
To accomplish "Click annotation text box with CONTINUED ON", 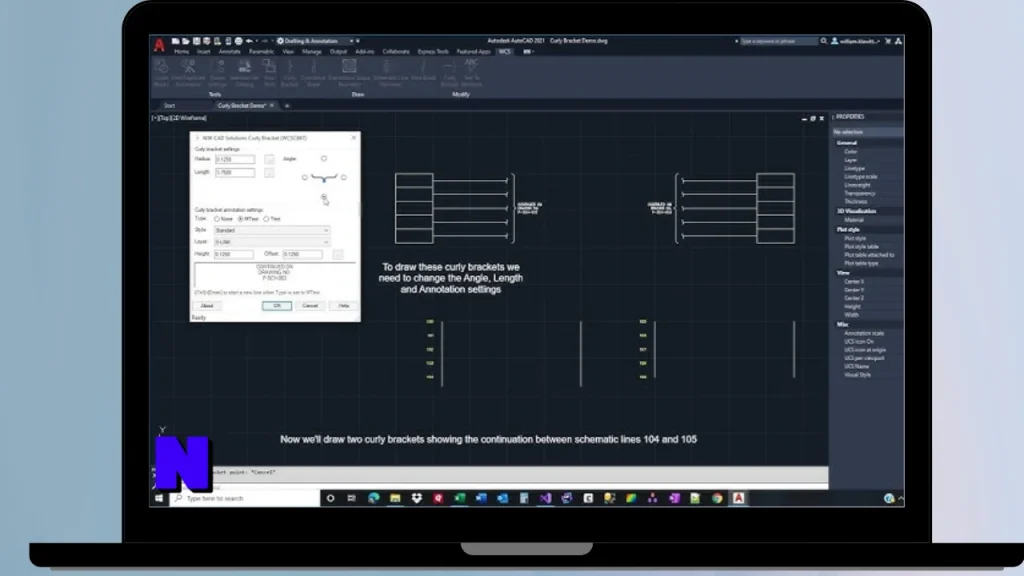I will [x=275, y=274].
